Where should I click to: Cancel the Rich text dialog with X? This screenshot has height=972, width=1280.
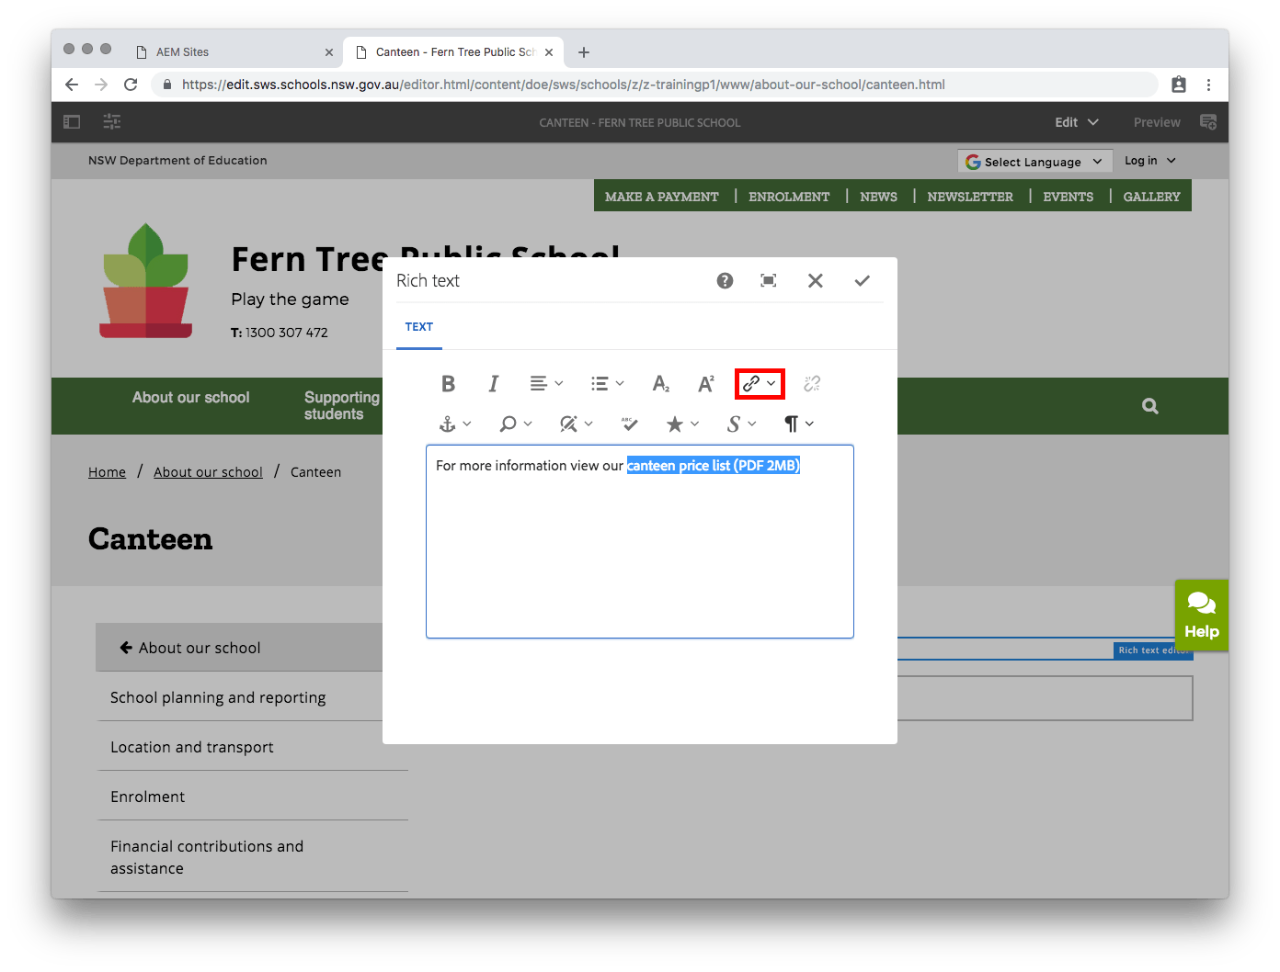click(x=815, y=281)
